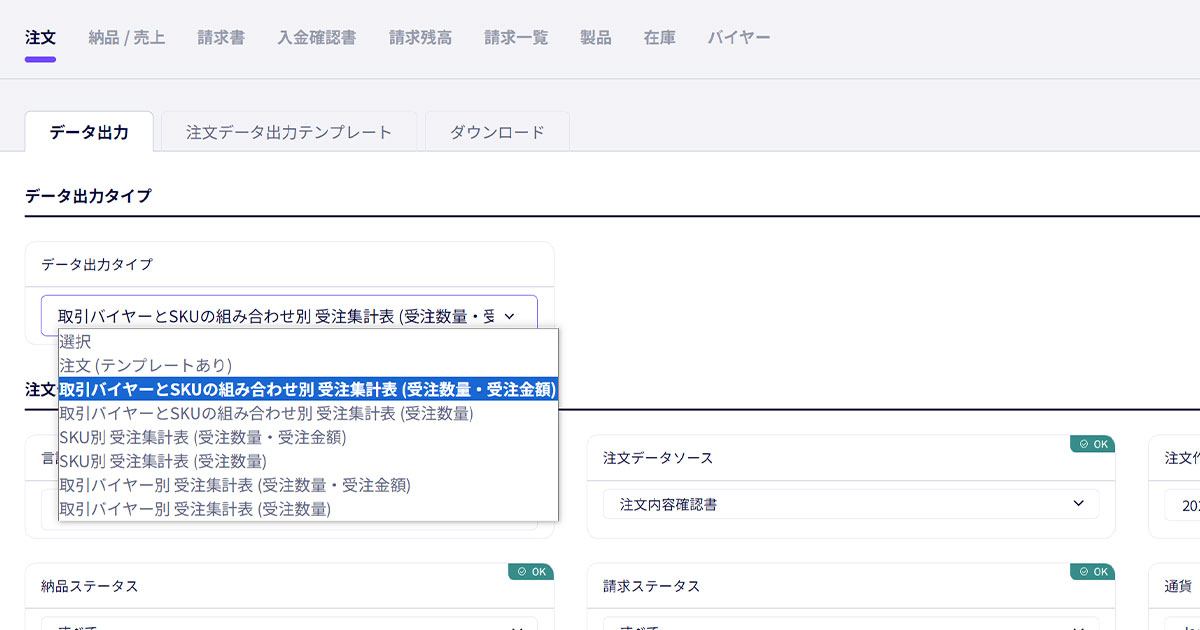The height and width of the screenshot is (630, 1200).
Task: Click the データ出力タイプ section heading
Action: (x=88, y=195)
